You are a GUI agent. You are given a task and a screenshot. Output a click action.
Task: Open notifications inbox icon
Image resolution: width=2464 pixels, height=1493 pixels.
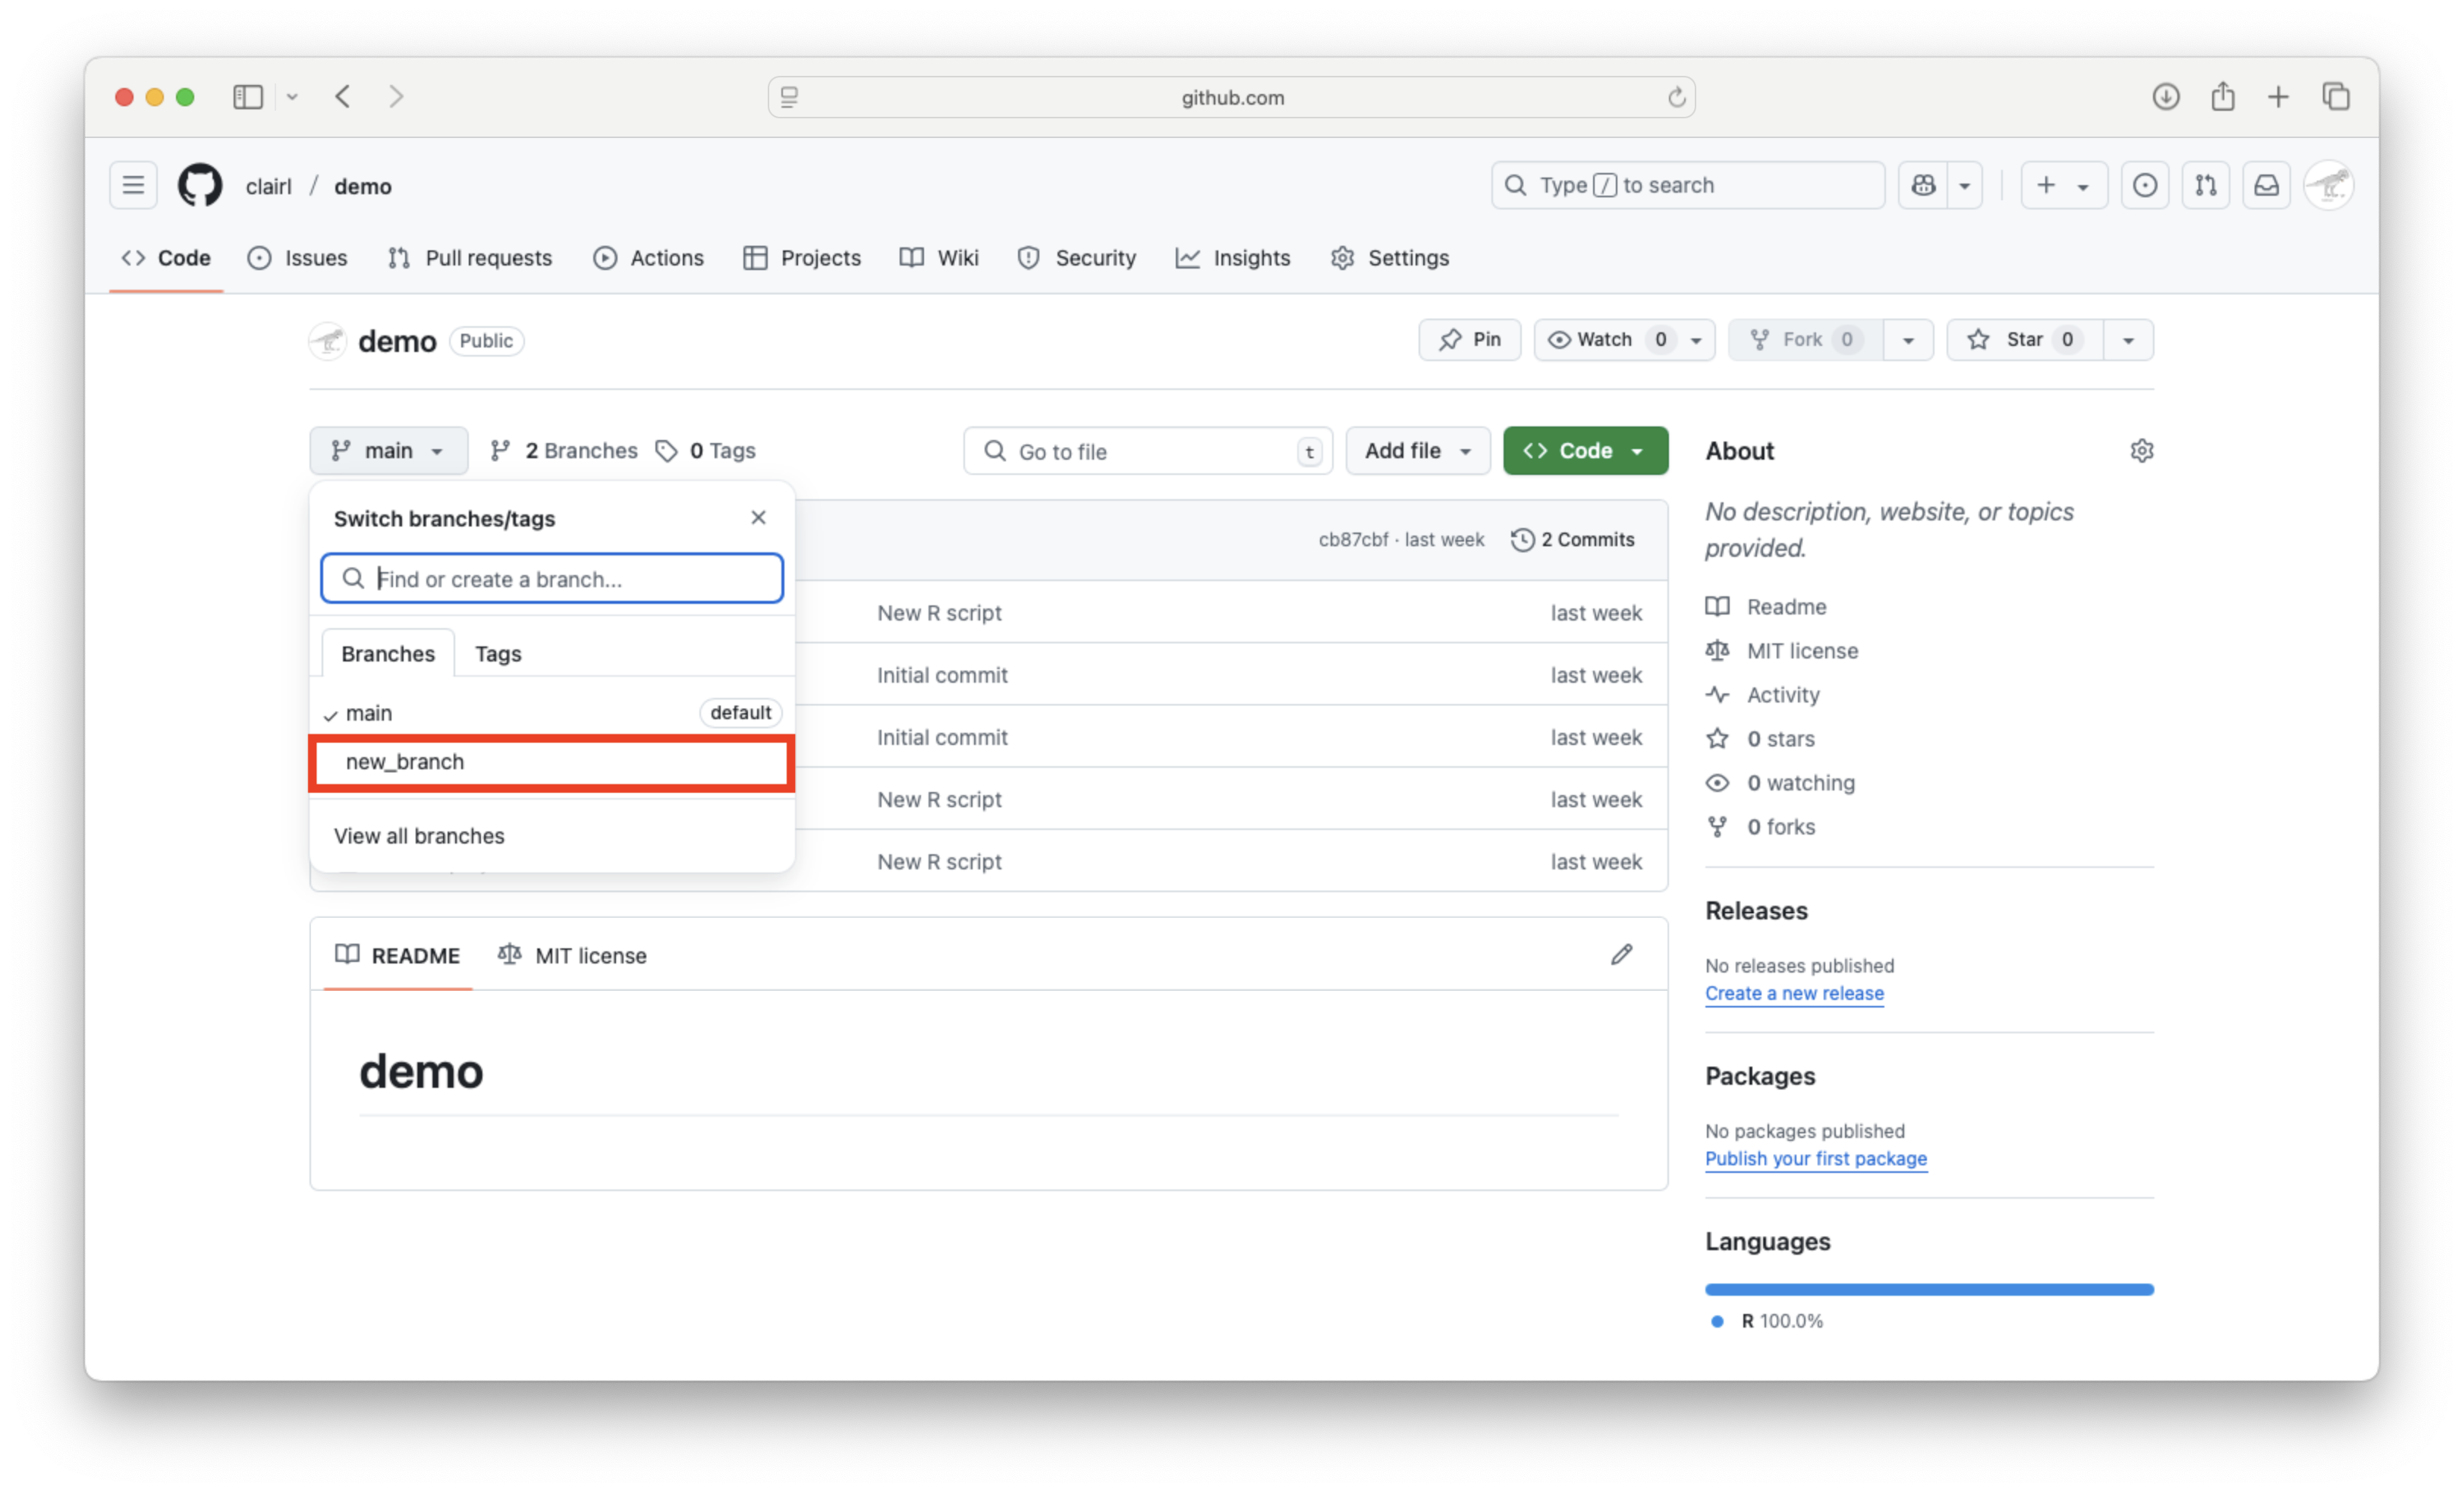click(x=2266, y=186)
